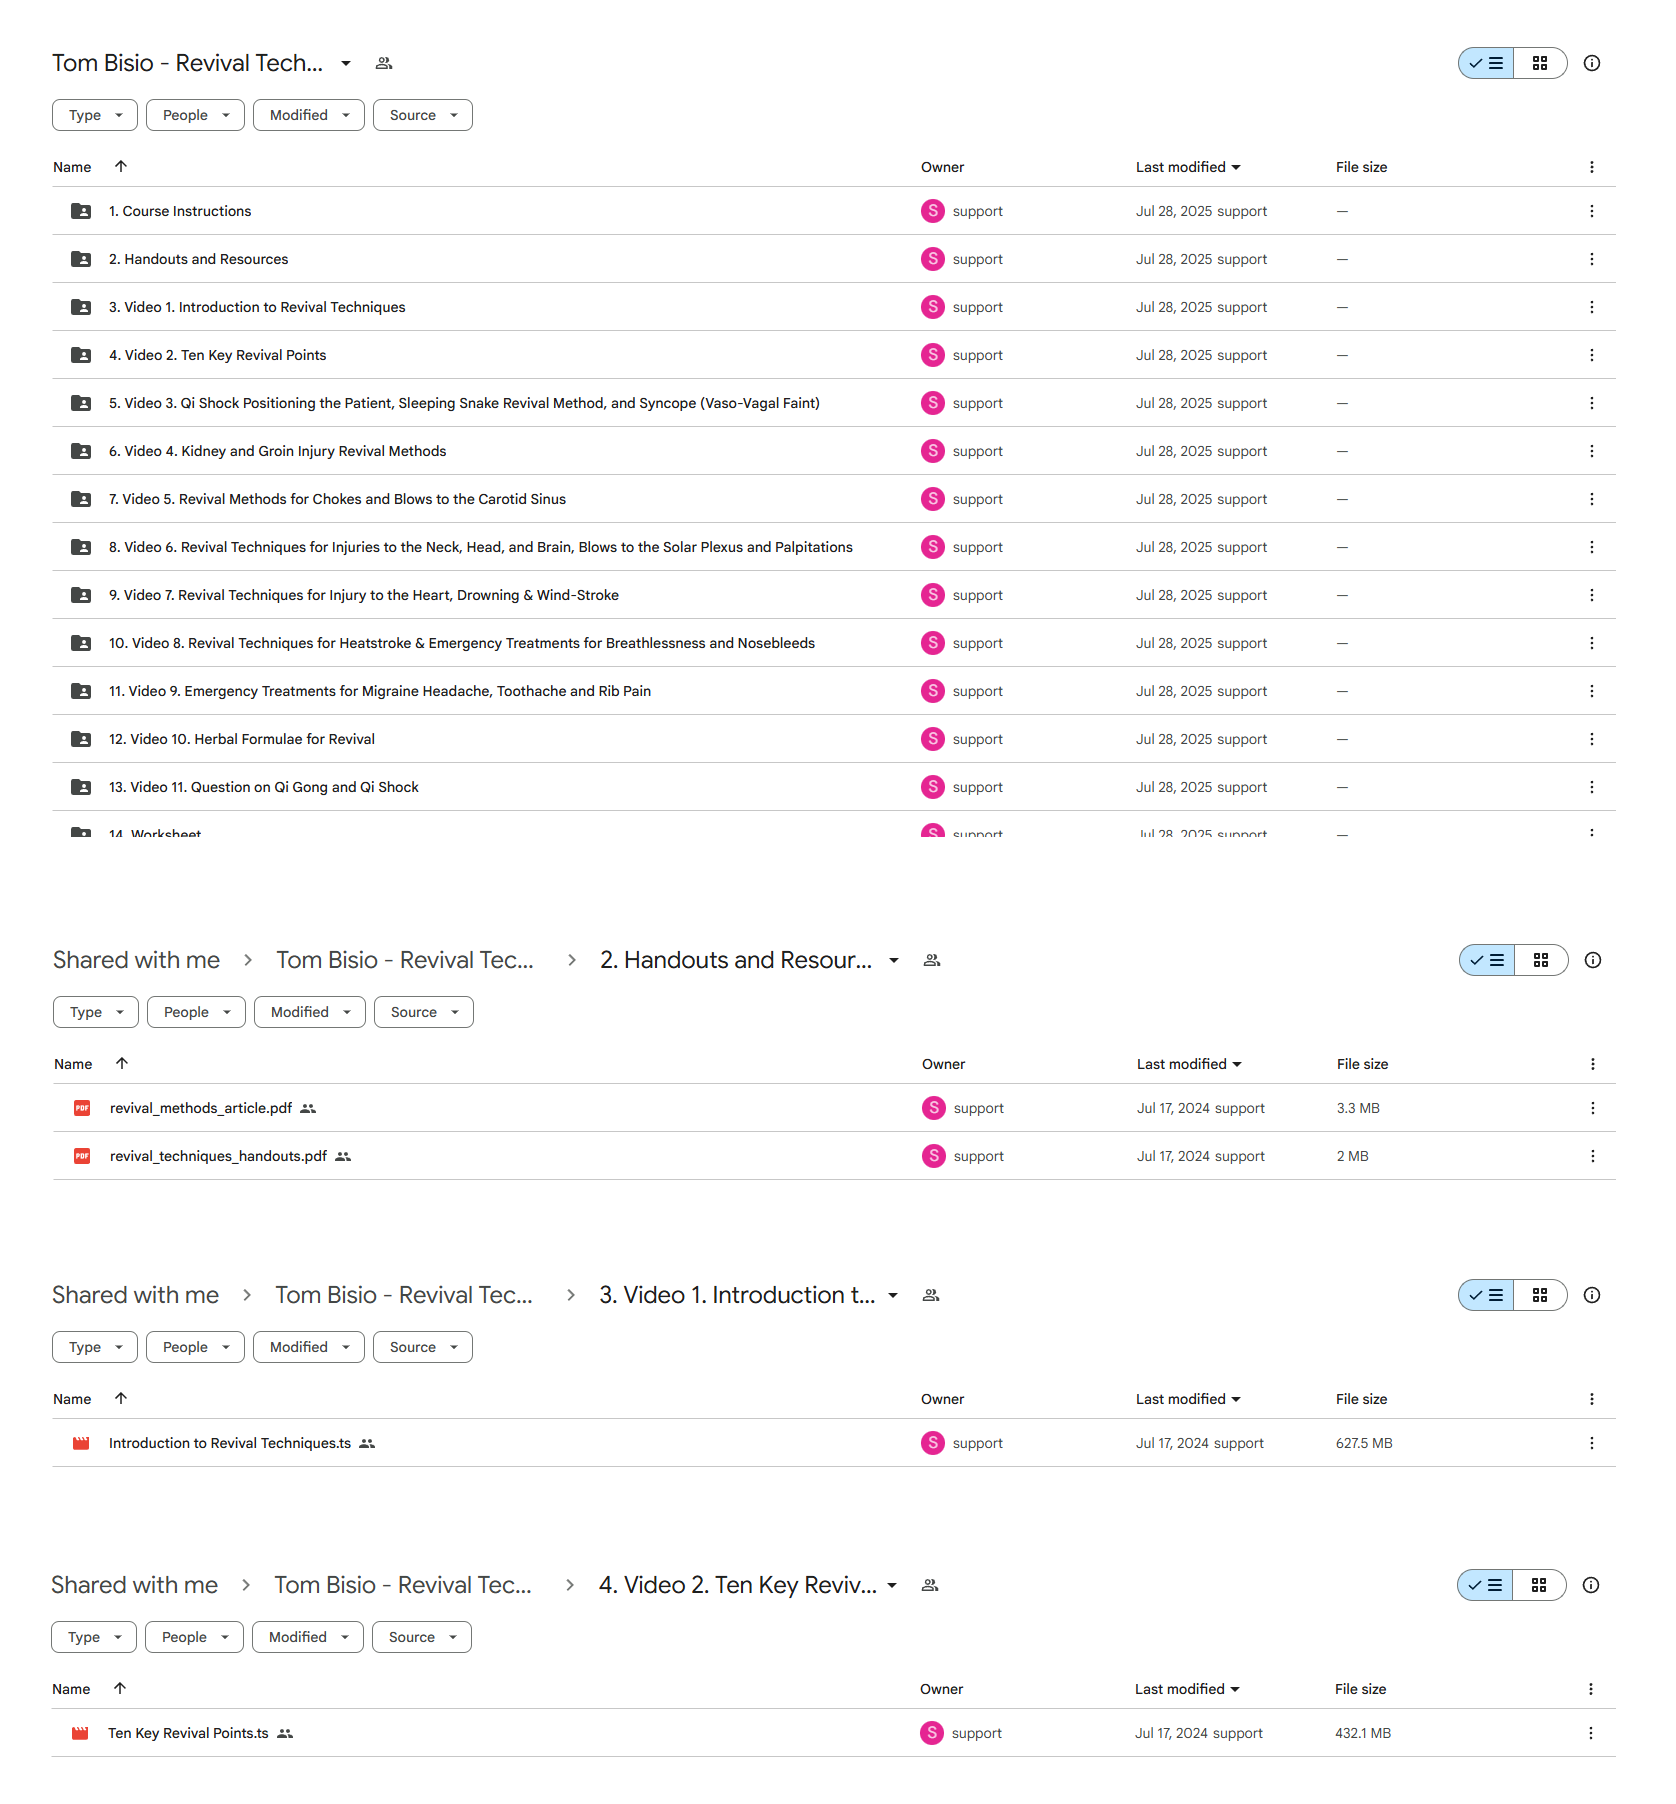
Task: Open the 7. Video 5. Revival Methods for Chokes folder
Action: (x=337, y=499)
